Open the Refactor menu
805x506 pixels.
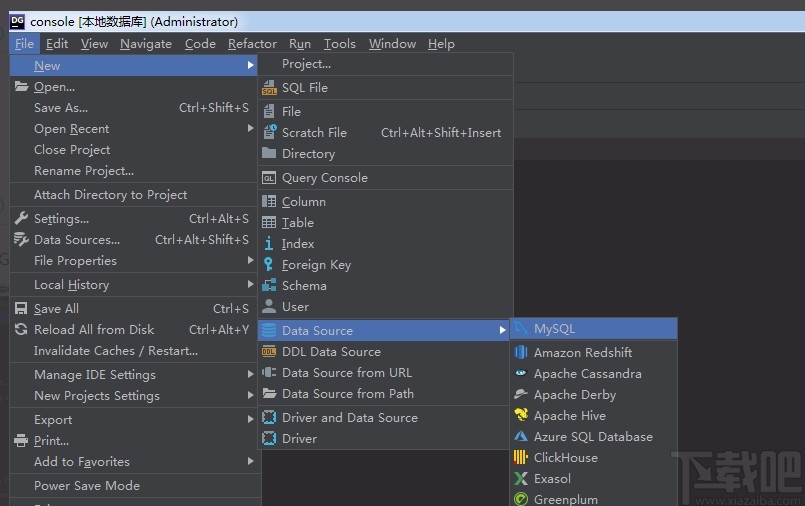coord(252,43)
